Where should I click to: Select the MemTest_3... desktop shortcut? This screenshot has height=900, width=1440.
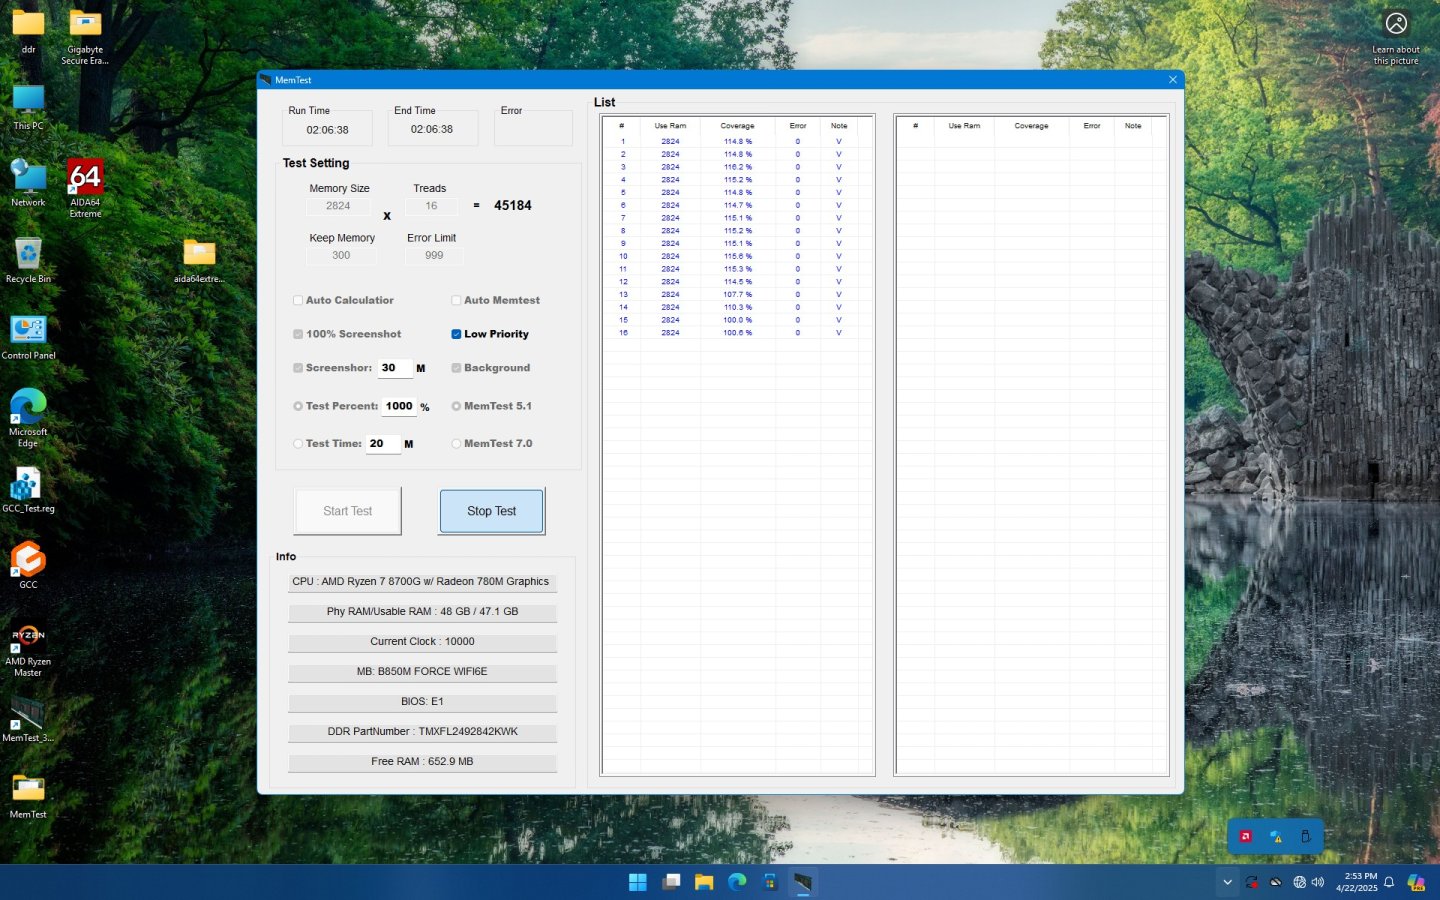[x=28, y=720]
